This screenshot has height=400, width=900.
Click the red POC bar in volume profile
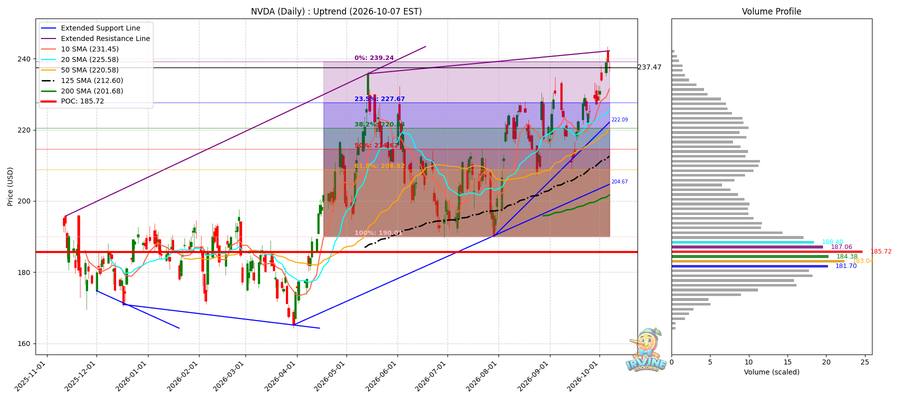pos(767,251)
